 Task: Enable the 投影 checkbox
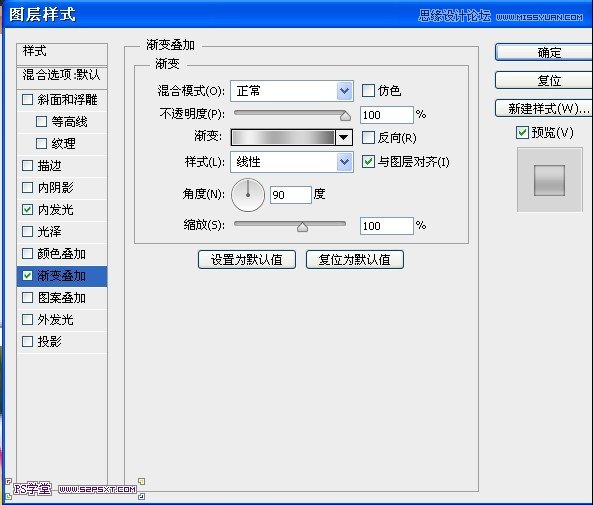pyautogui.click(x=27, y=341)
